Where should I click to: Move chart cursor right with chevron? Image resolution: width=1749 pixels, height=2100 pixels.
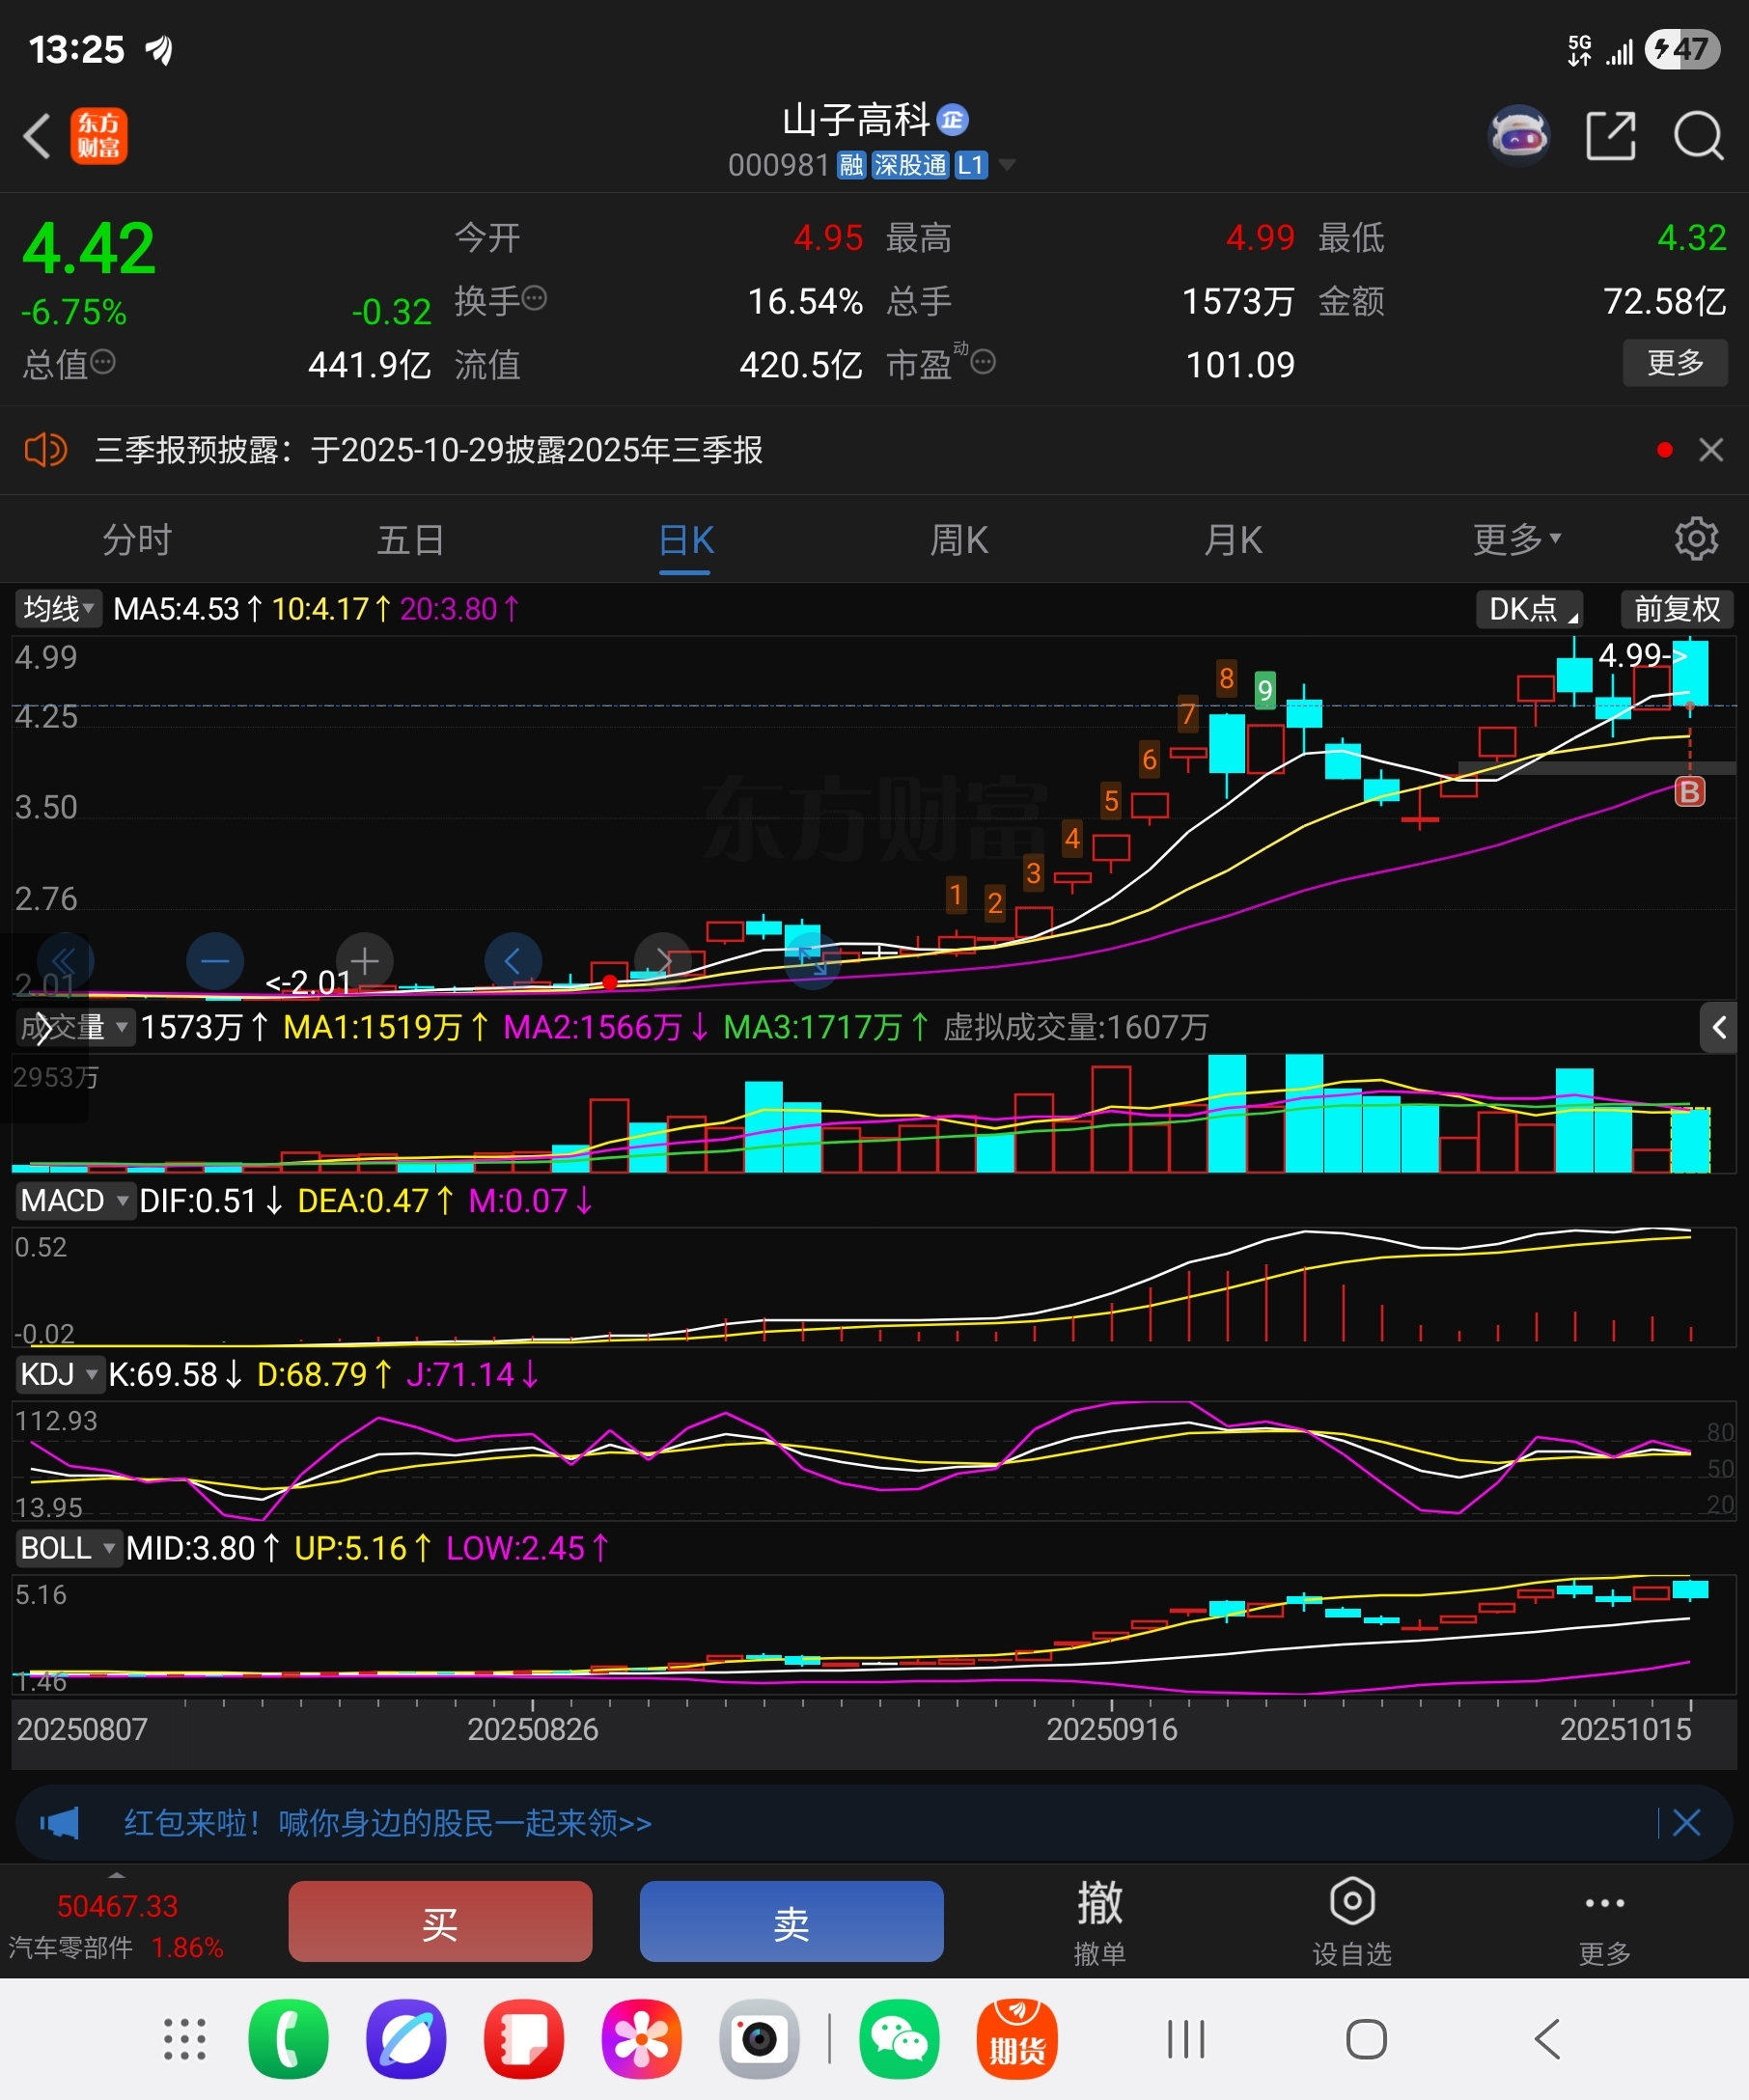click(x=663, y=961)
